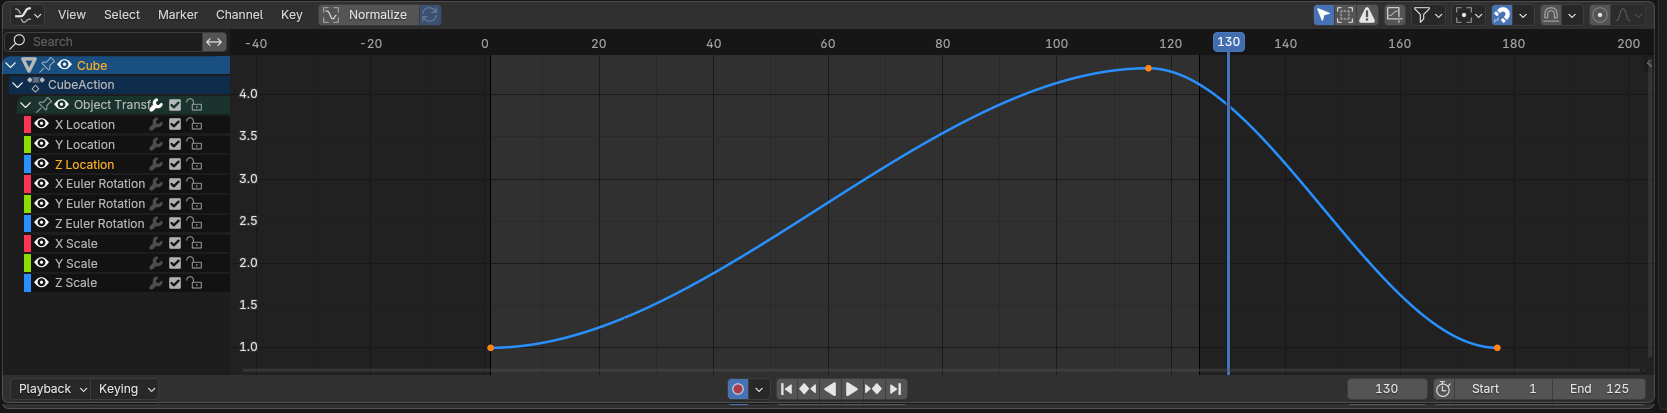Image resolution: width=1667 pixels, height=413 pixels.
Task: Open the proportional falloff curve dropdown
Action: pos(1629,15)
